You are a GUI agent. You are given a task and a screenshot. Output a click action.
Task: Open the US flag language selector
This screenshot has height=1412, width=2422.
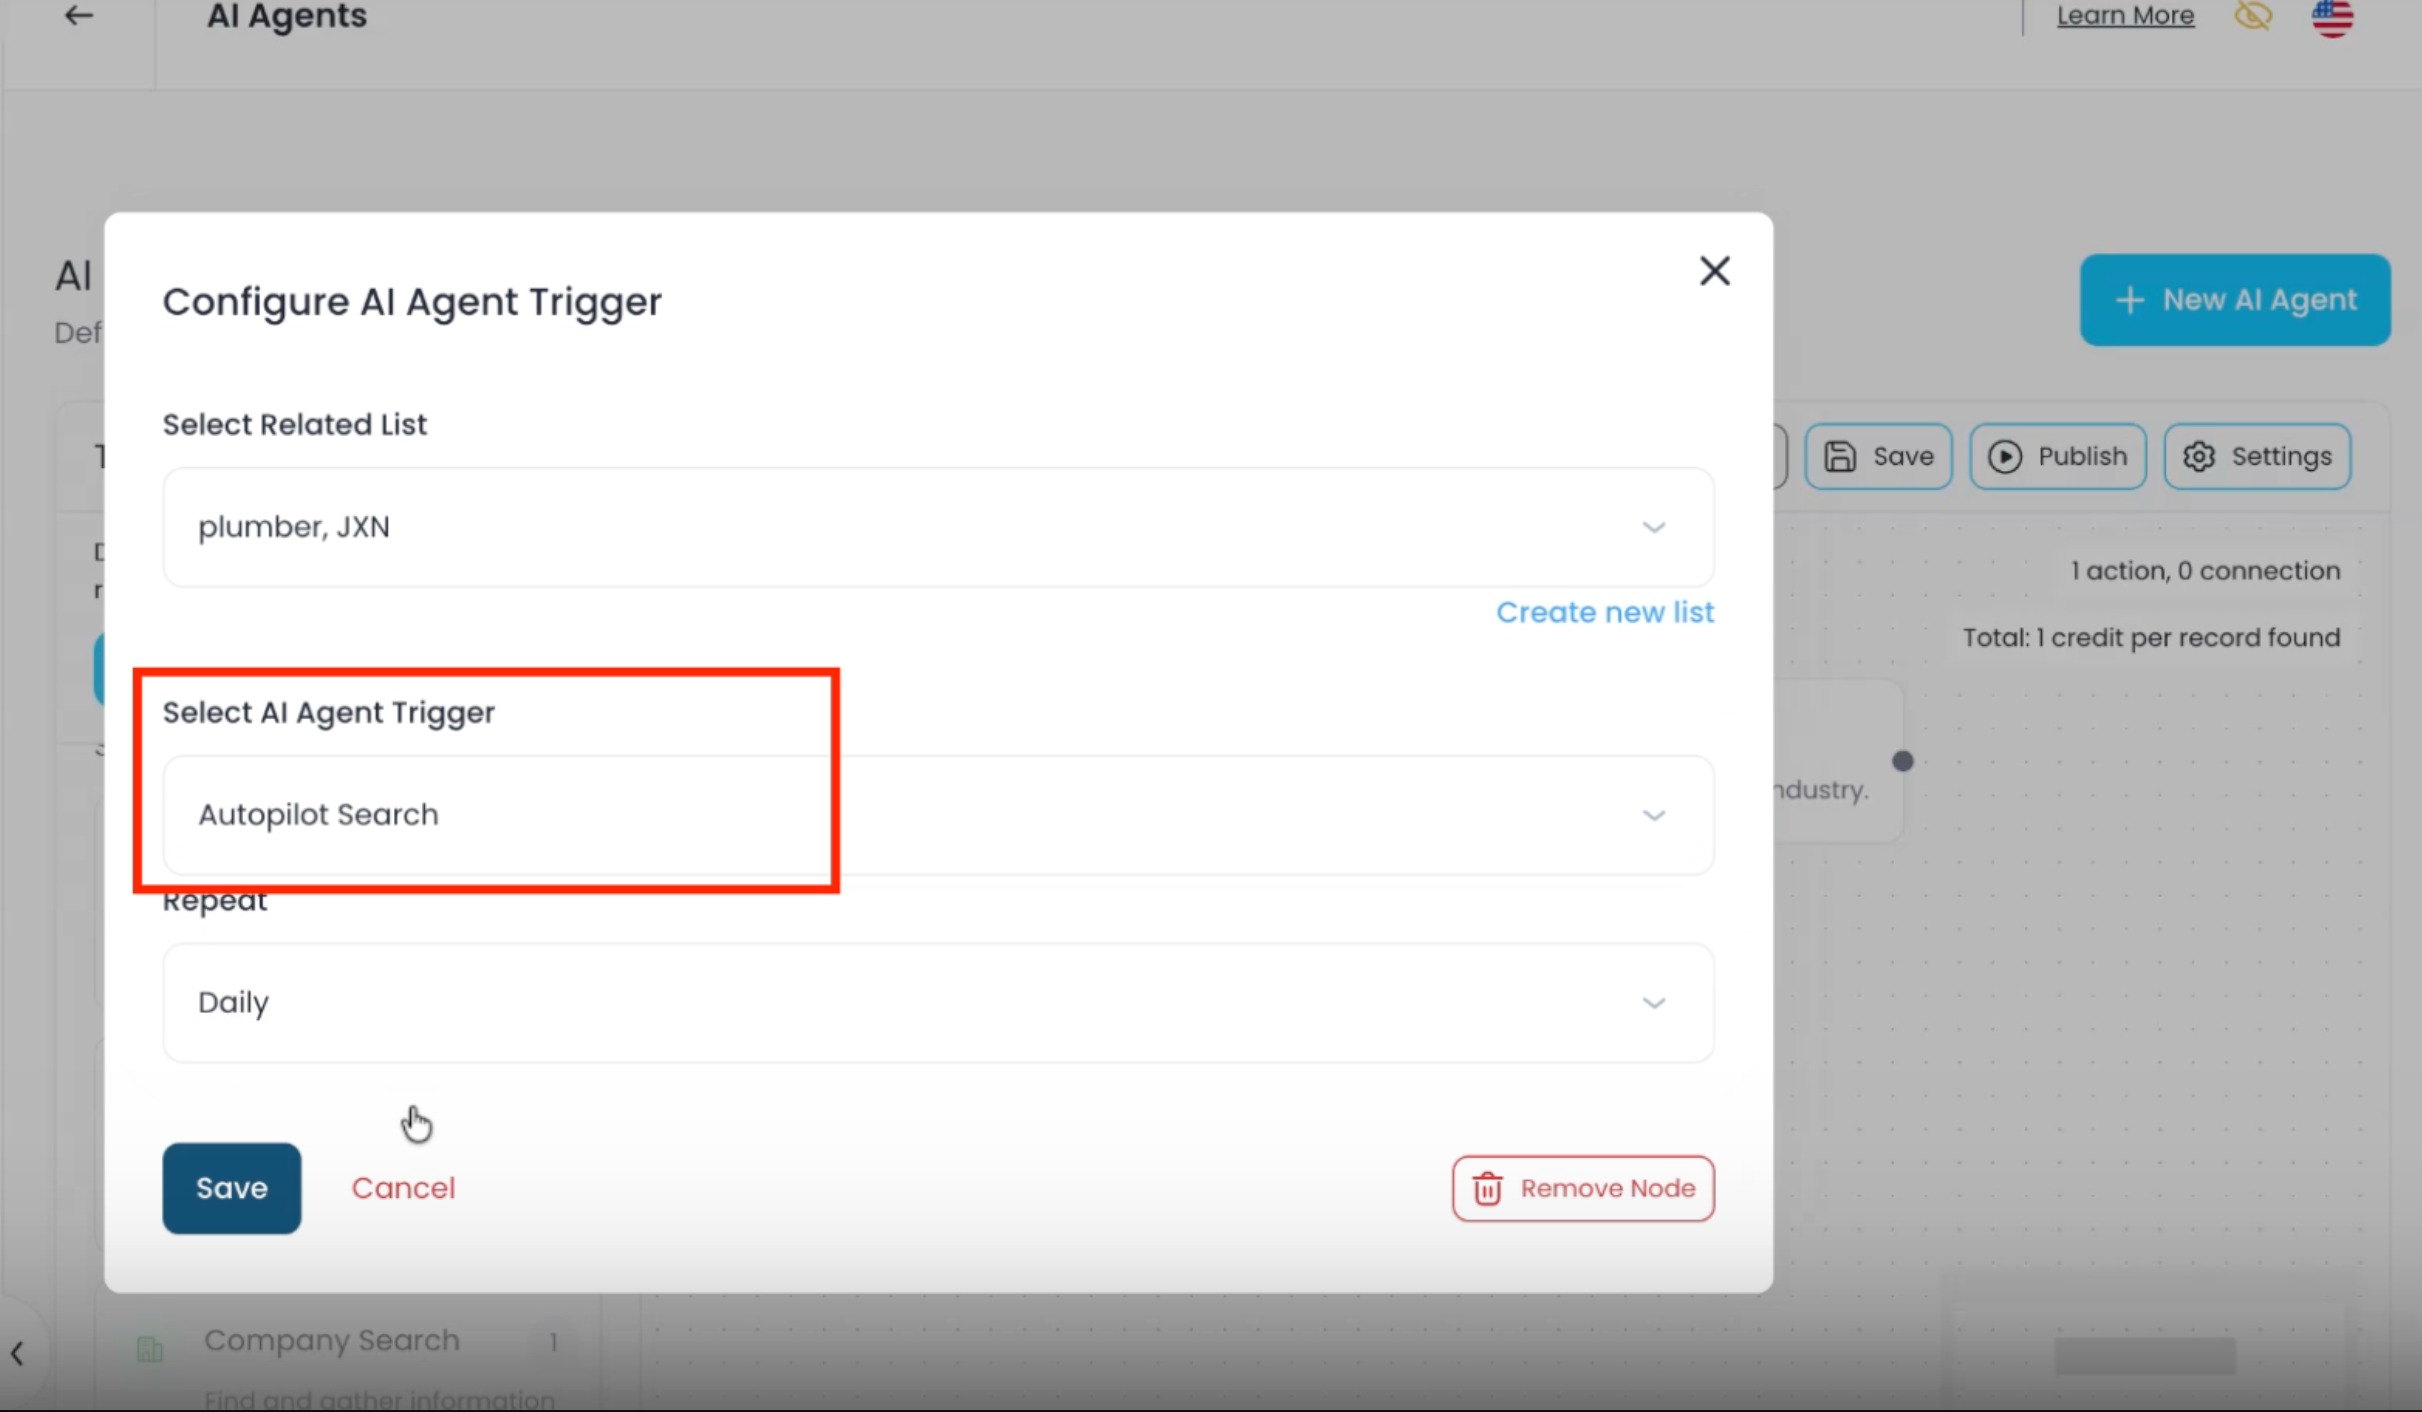coord(2332,17)
